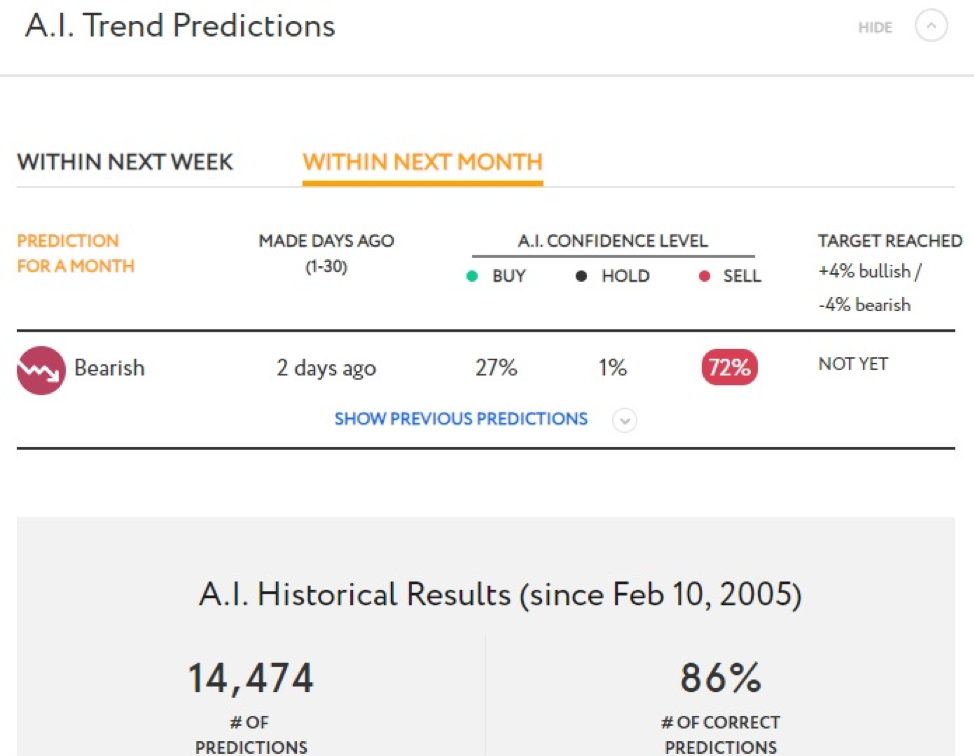This screenshot has width=974, height=756.
Task: Switch to the Within Next Week tab
Action: (x=125, y=162)
